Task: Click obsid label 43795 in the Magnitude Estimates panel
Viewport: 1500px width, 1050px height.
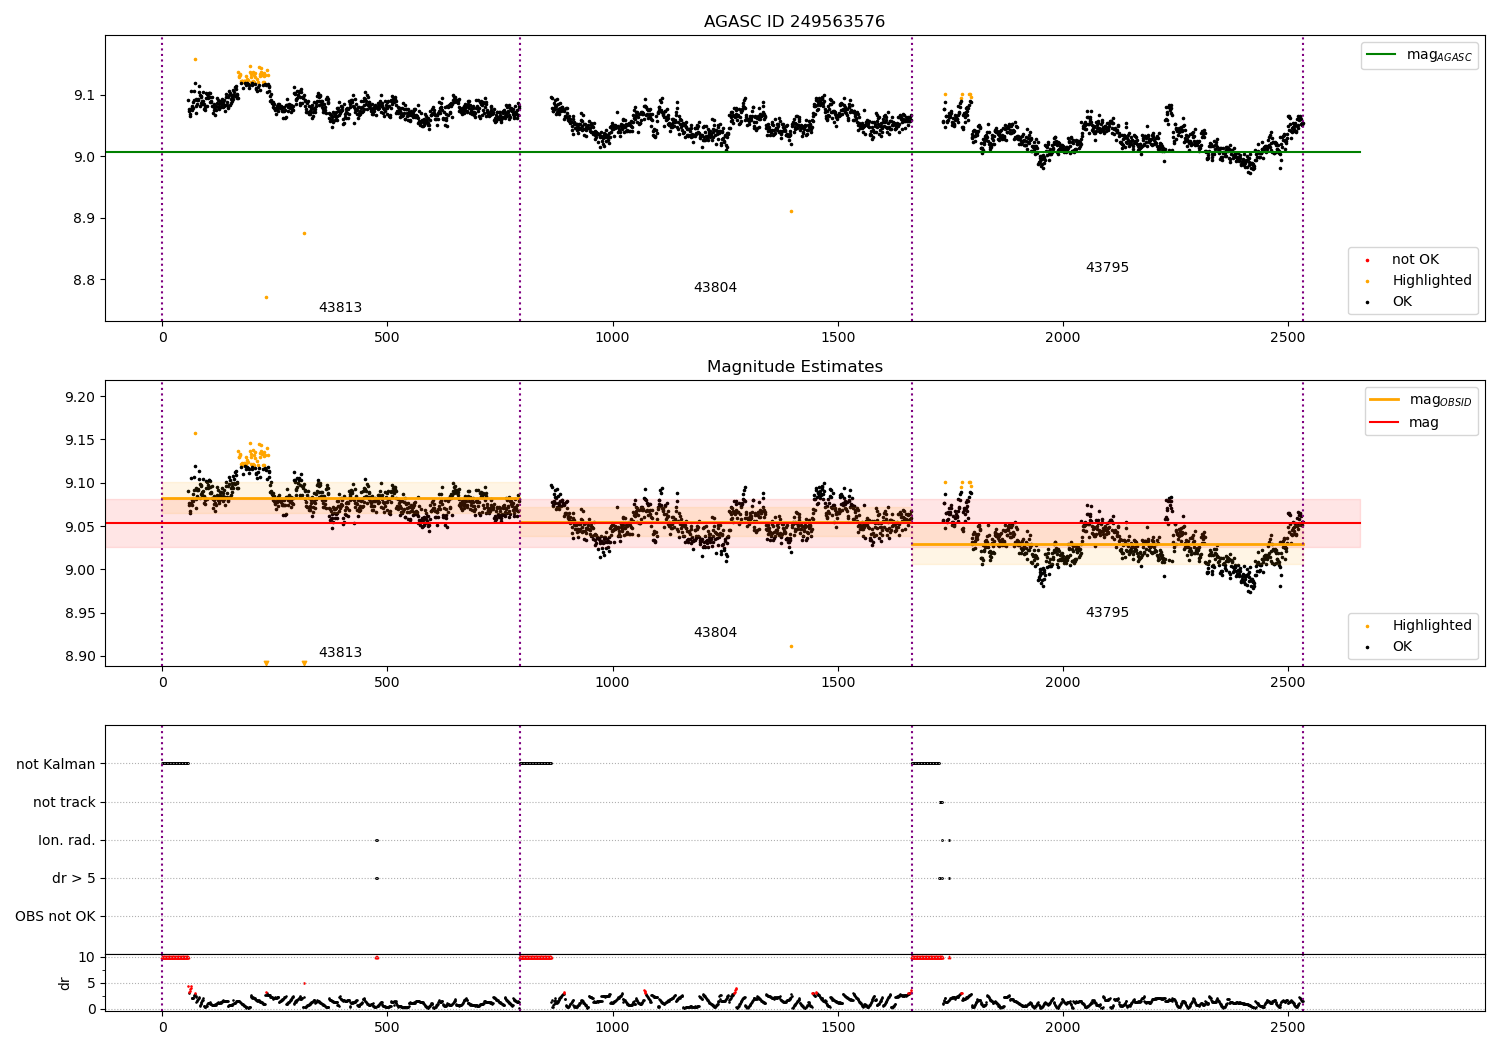Action: [x=1107, y=613]
